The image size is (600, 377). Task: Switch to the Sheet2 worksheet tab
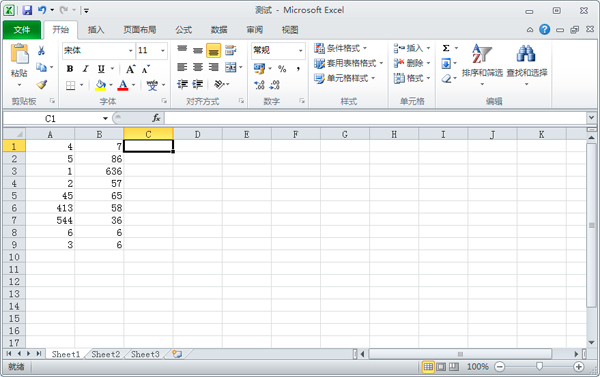[x=106, y=354]
